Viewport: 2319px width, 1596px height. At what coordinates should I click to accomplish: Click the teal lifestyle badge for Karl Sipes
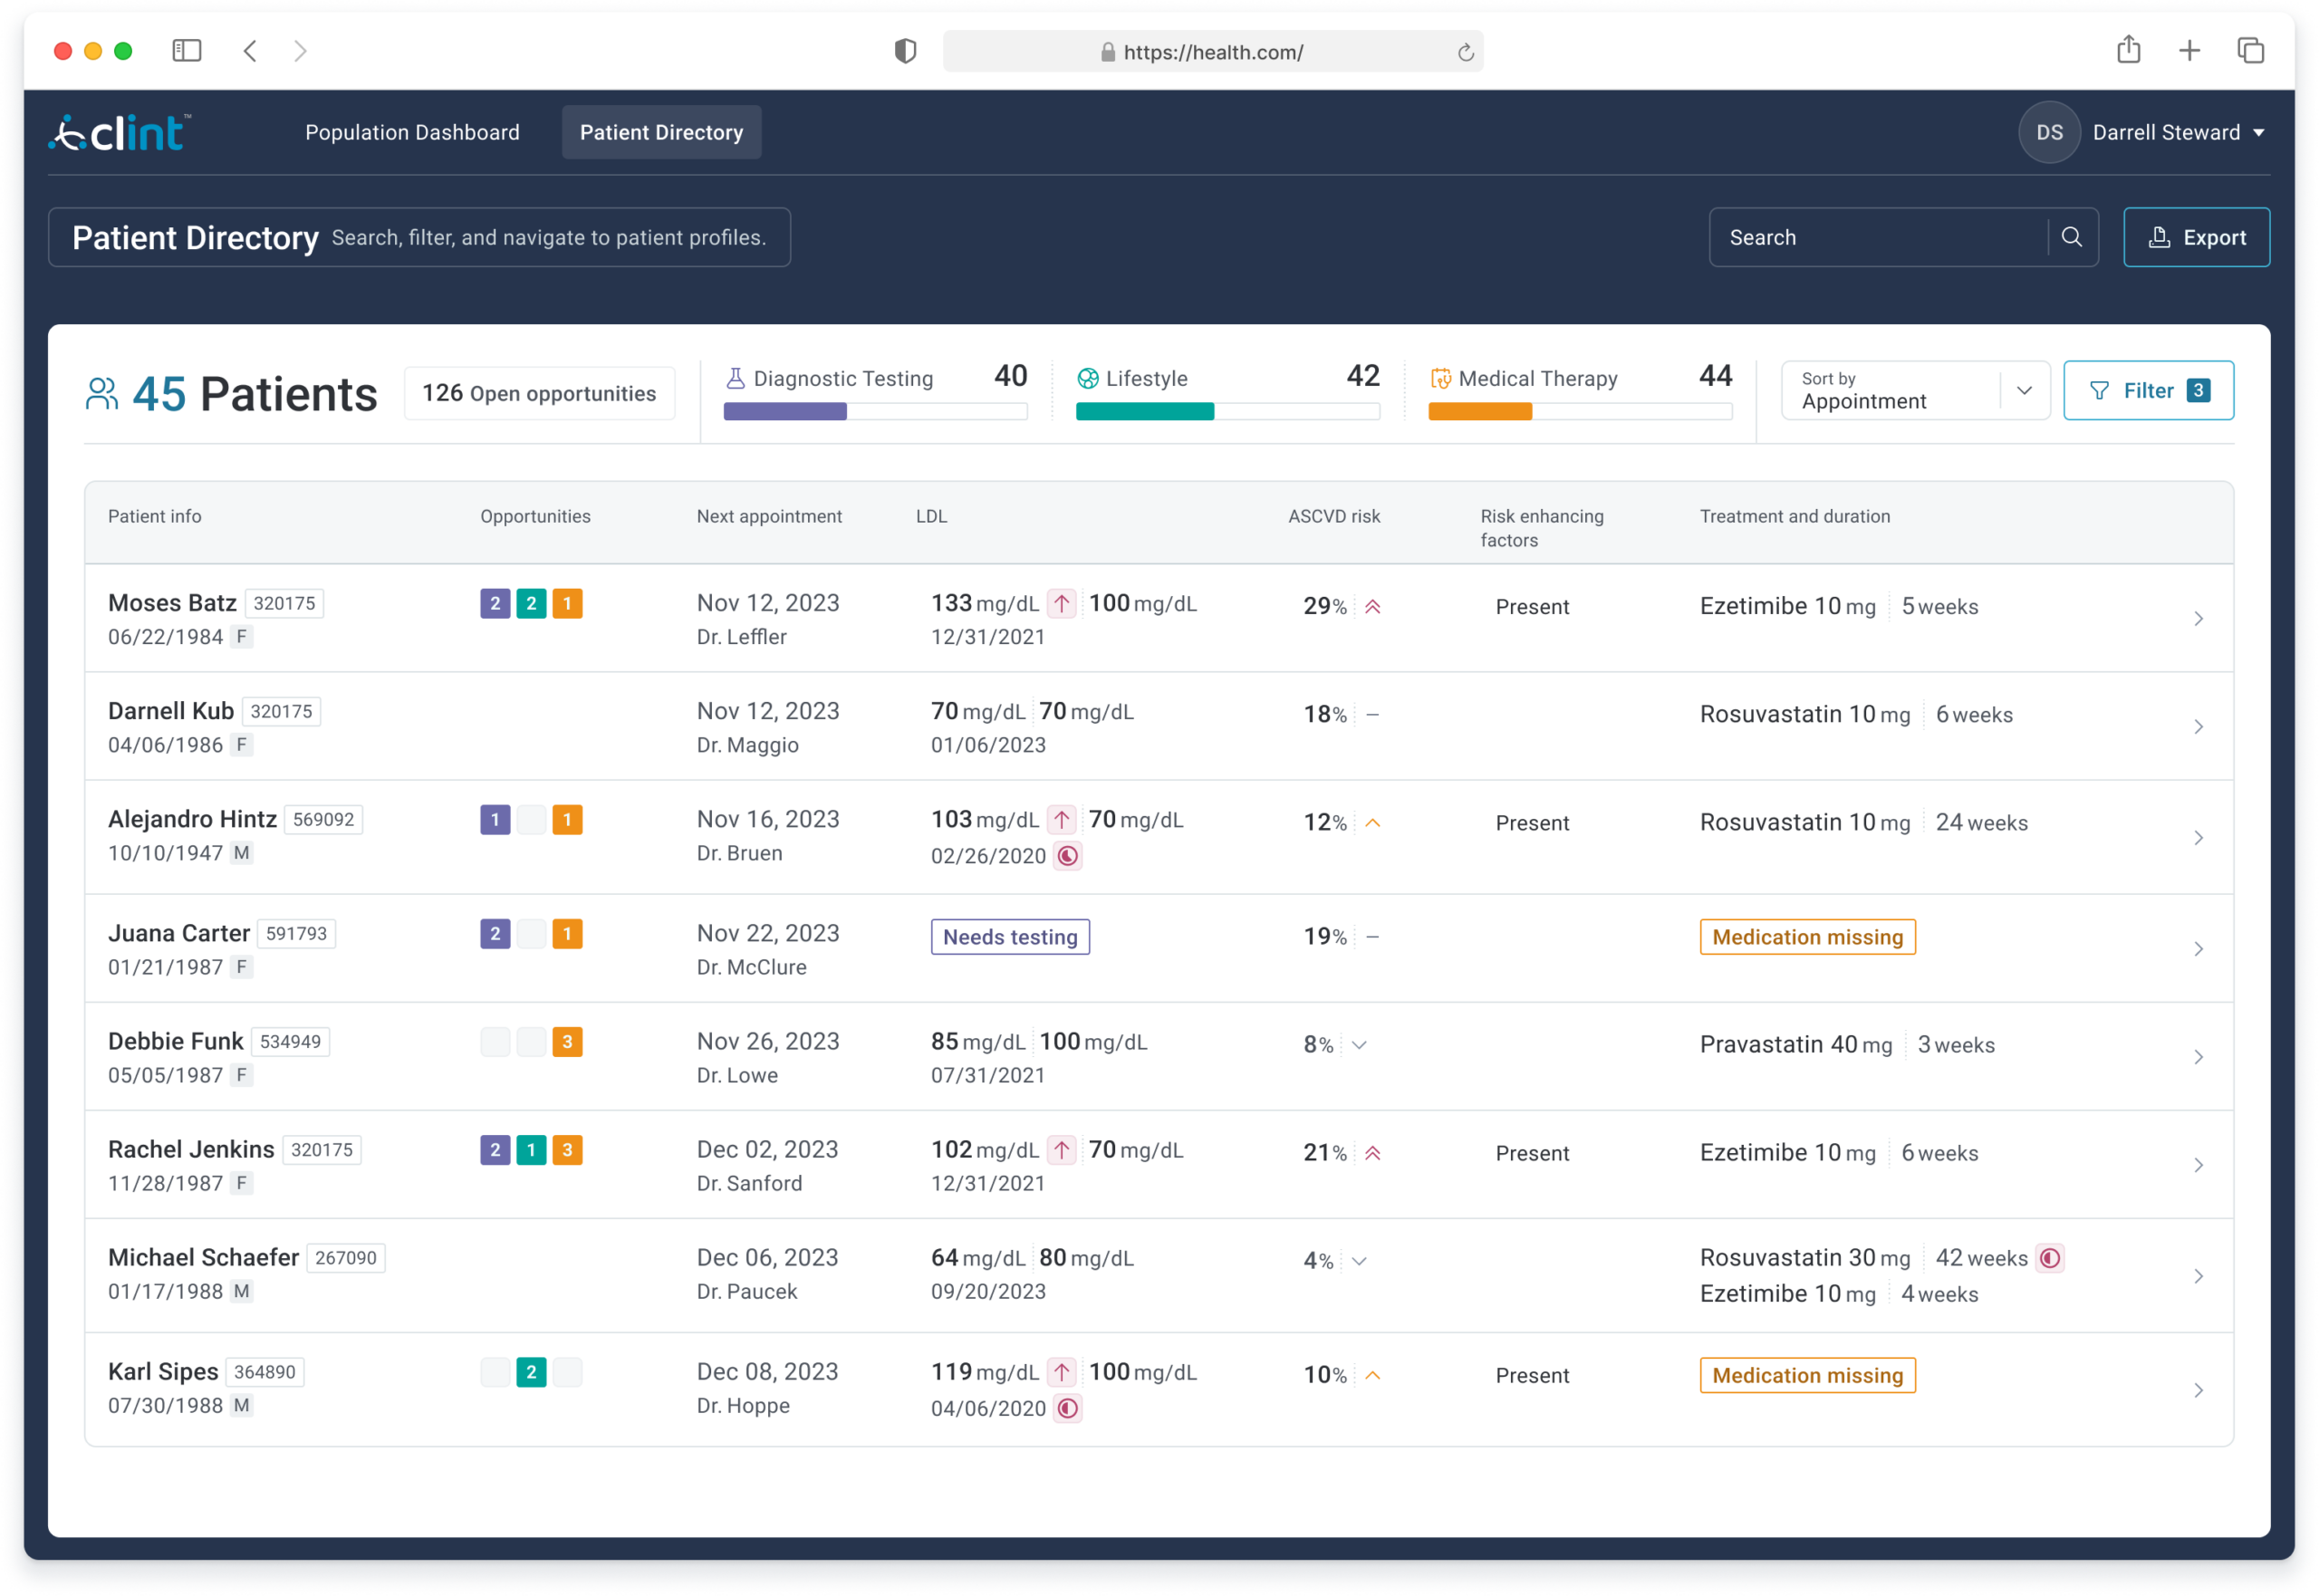[x=531, y=1372]
